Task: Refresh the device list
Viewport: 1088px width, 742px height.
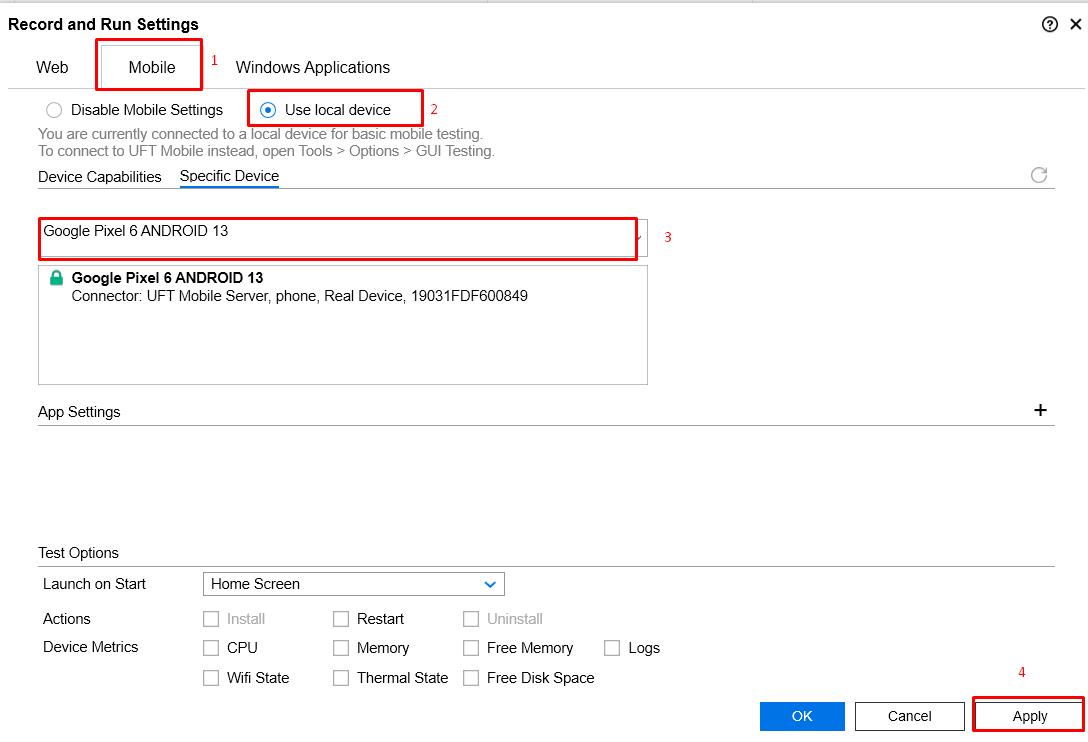Action: [x=1038, y=175]
